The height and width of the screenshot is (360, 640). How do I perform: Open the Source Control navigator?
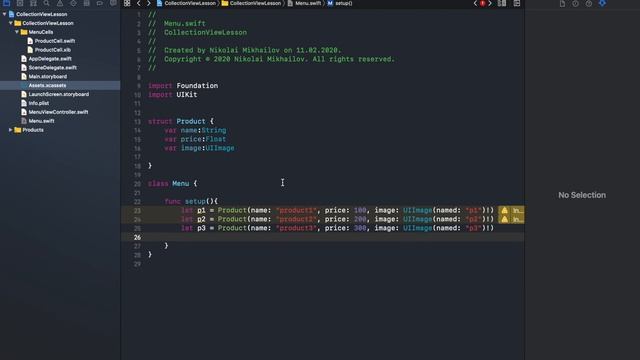[x=20, y=3]
